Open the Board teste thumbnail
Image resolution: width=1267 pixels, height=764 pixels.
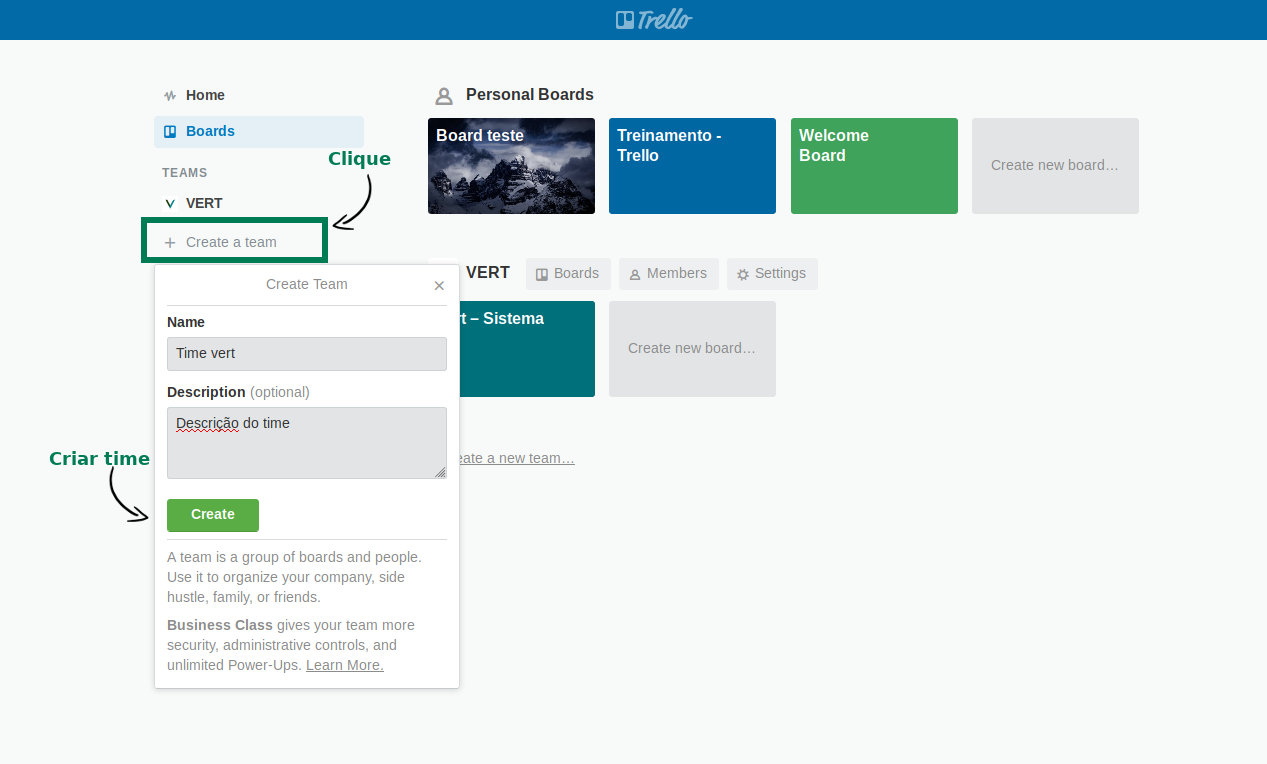pyautogui.click(x=511, y=166)
